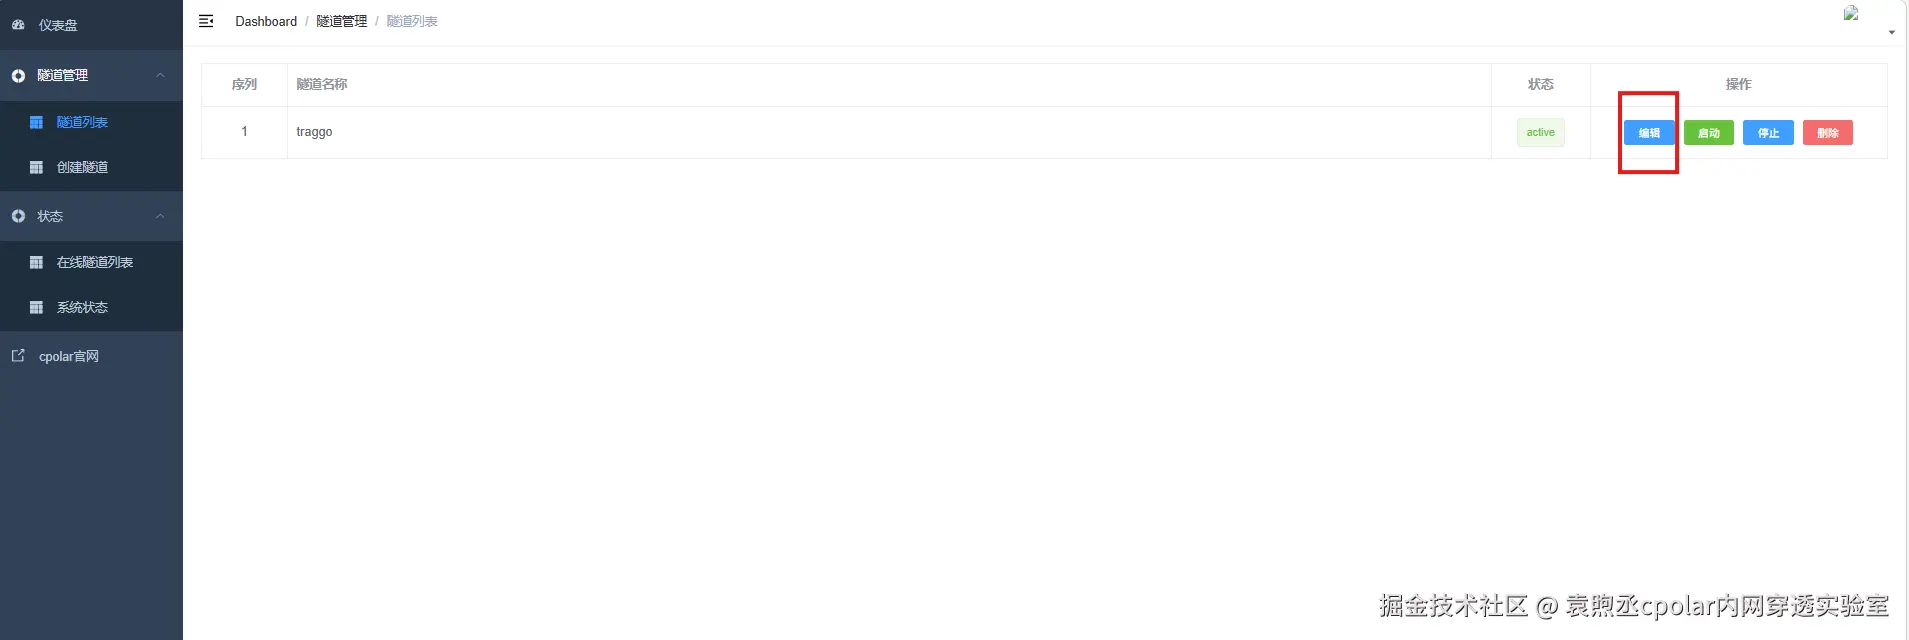Click the blue 编辑 button for traggo
Image resolution: width=1909 pixels, height=640 pixels.
click(x=1649, y=133)
